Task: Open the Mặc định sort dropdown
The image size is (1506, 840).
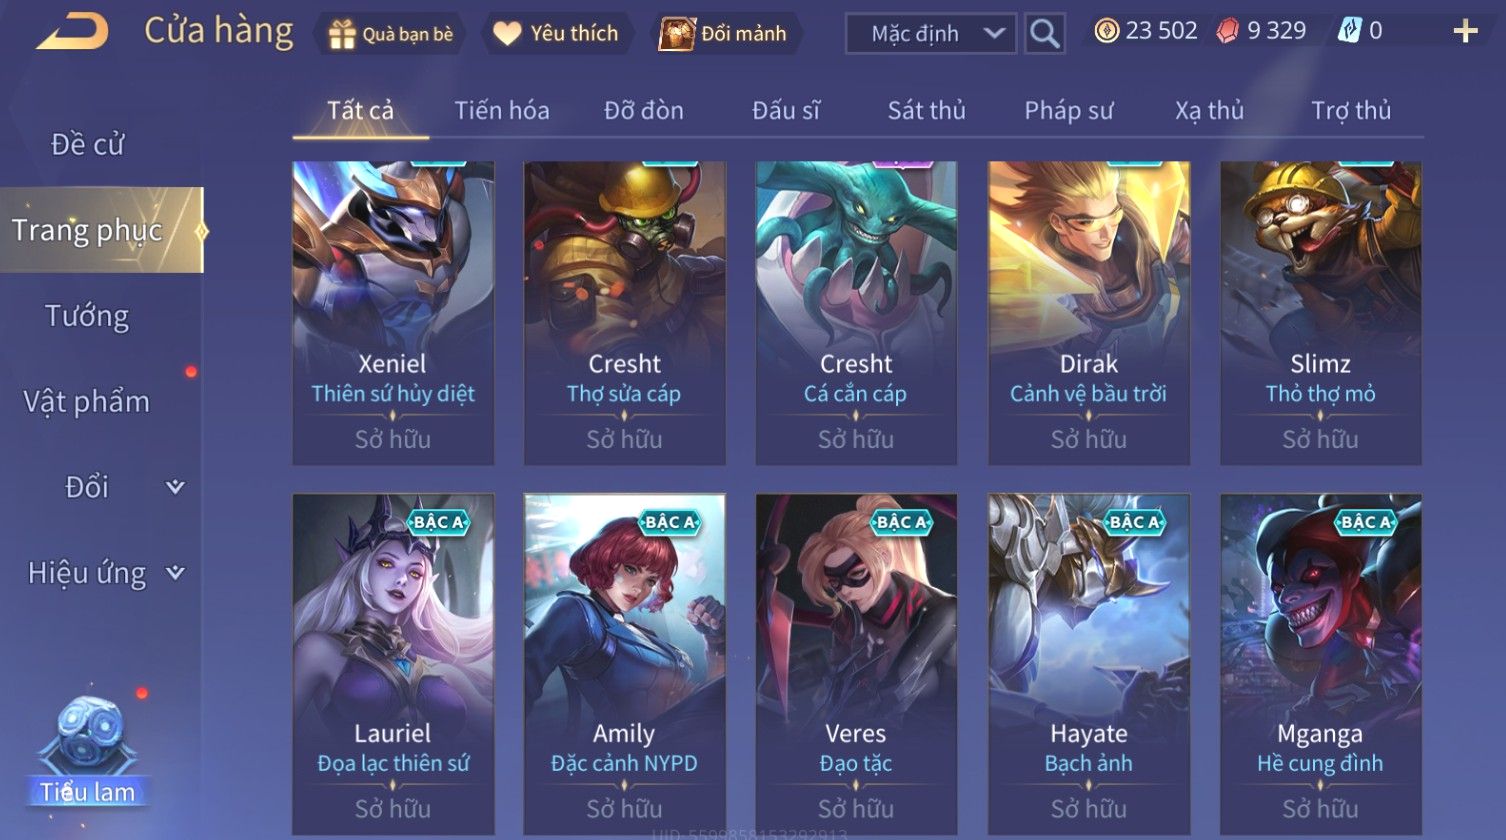Action: 931,34
